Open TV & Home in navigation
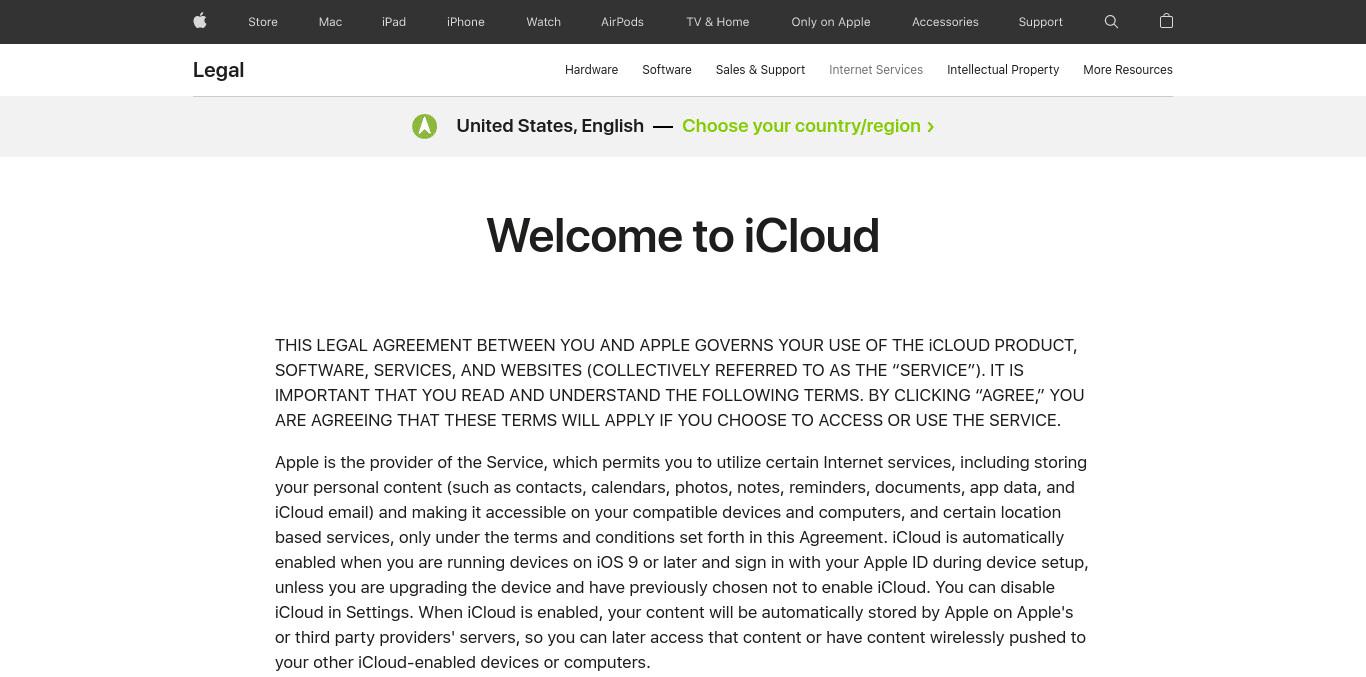 tap(718, 21)
